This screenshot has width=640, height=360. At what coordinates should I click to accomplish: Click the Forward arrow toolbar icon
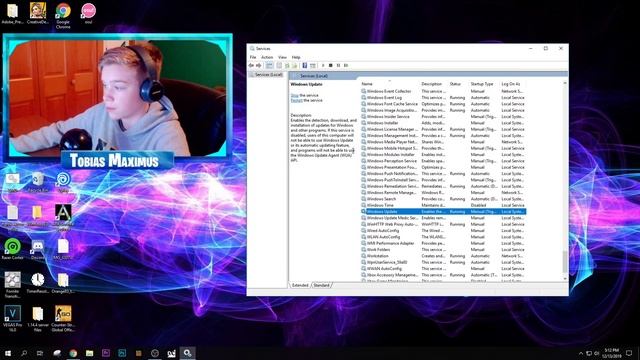pyautogui.click(x=258, y=65)
